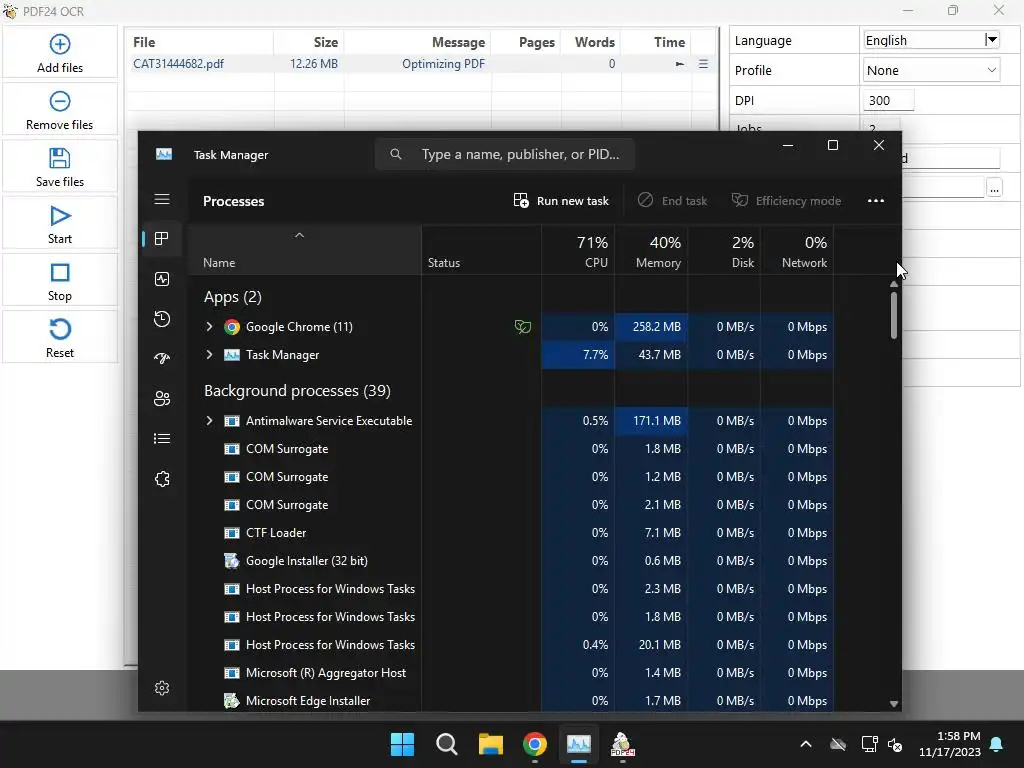Image resolution: width=1024 pixels, height=768 pixels.
Task: Open Windows Search from taskbar
Action: (x=447, y=744)
